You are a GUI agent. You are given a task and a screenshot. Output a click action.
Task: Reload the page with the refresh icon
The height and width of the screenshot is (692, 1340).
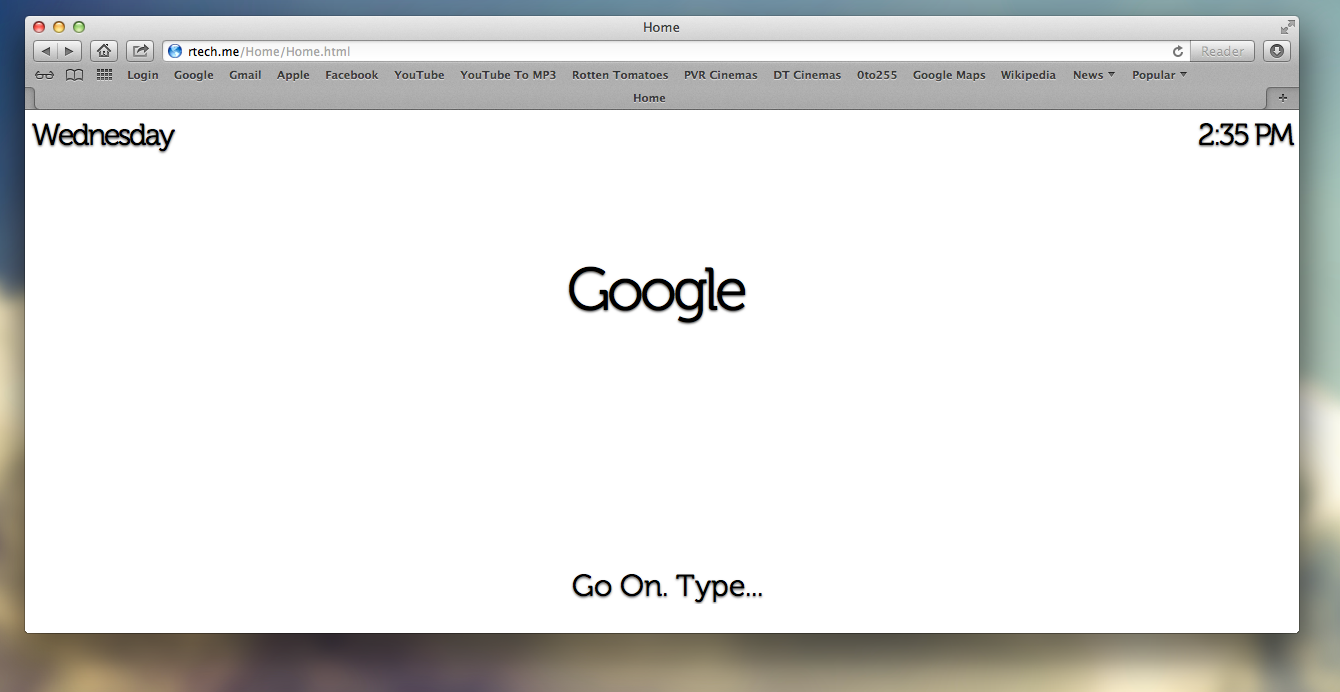(x=1178, y=51)
